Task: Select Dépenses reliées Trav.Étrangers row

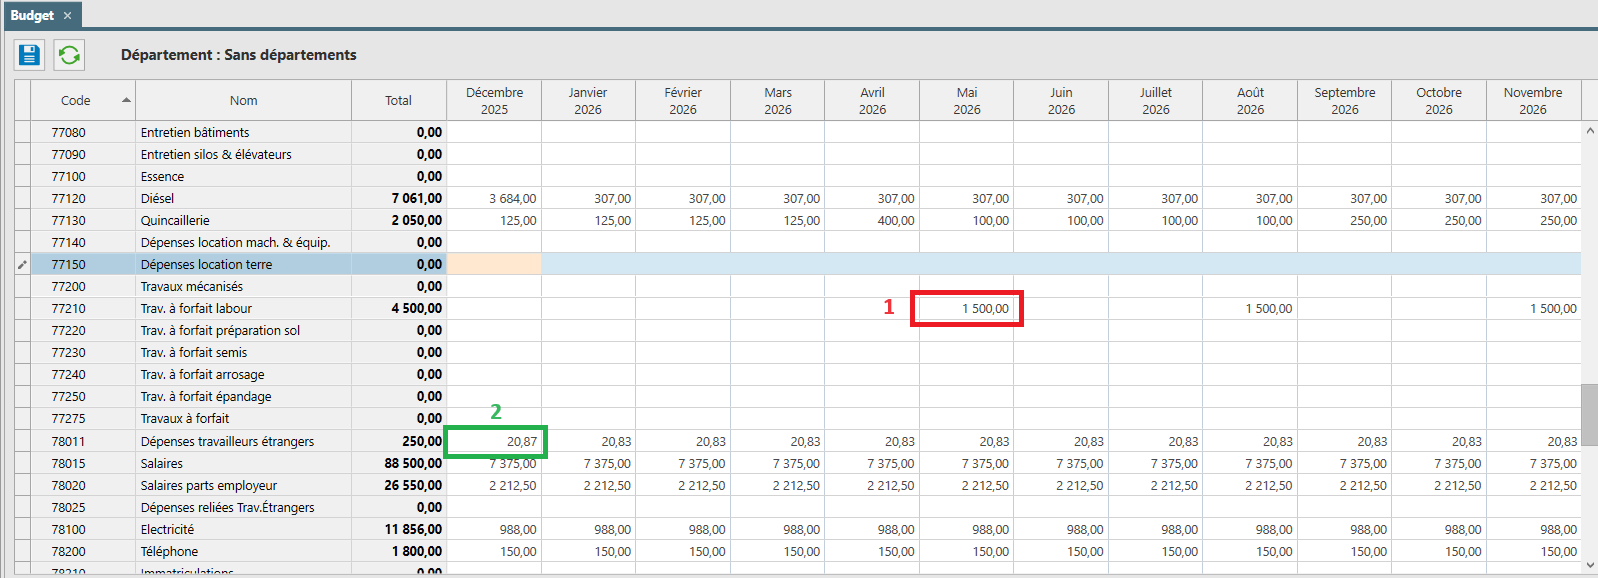Action: pyautogui.click(x=227, y=507)
